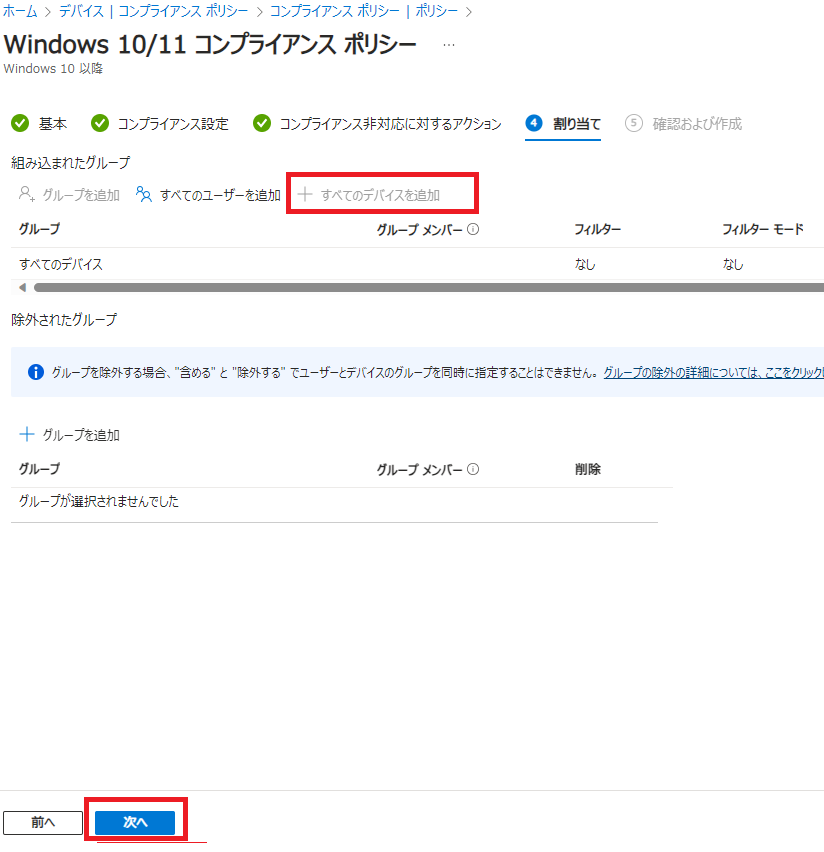Click the plus icon for excluded グループを追加

click(27, 435)
